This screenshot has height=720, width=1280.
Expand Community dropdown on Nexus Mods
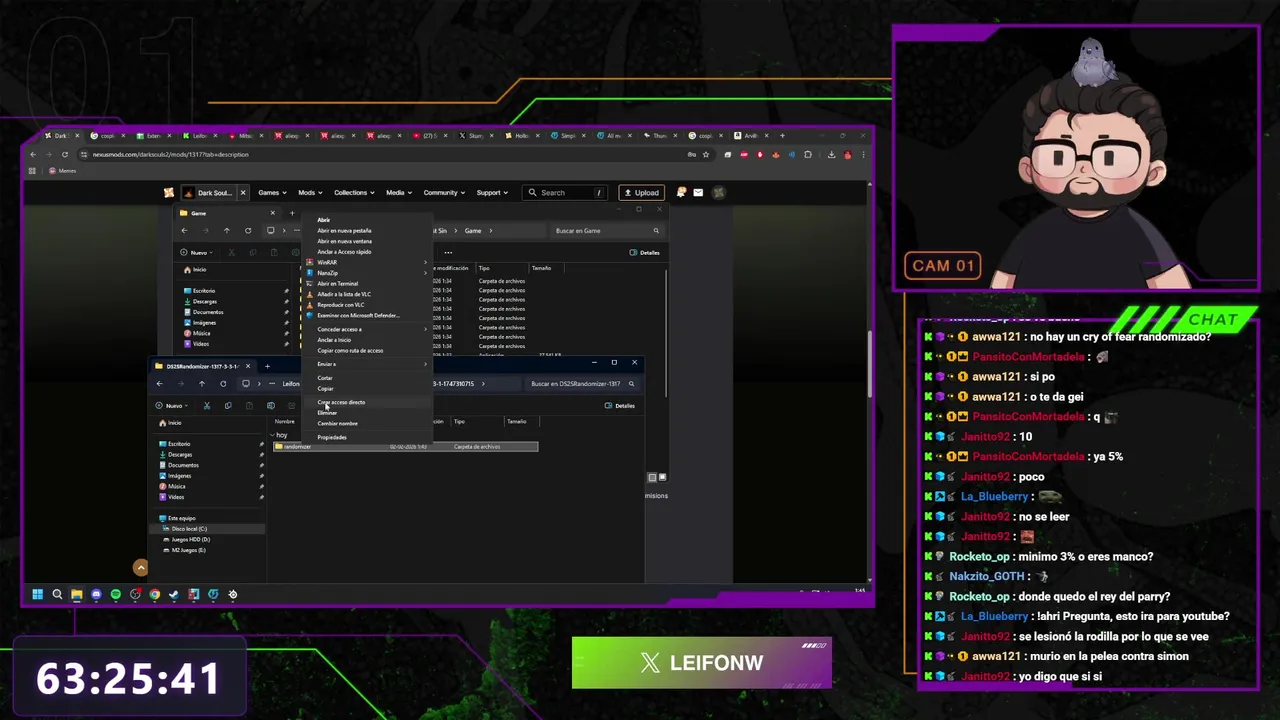pyautogui.click(x=444, y=192)
